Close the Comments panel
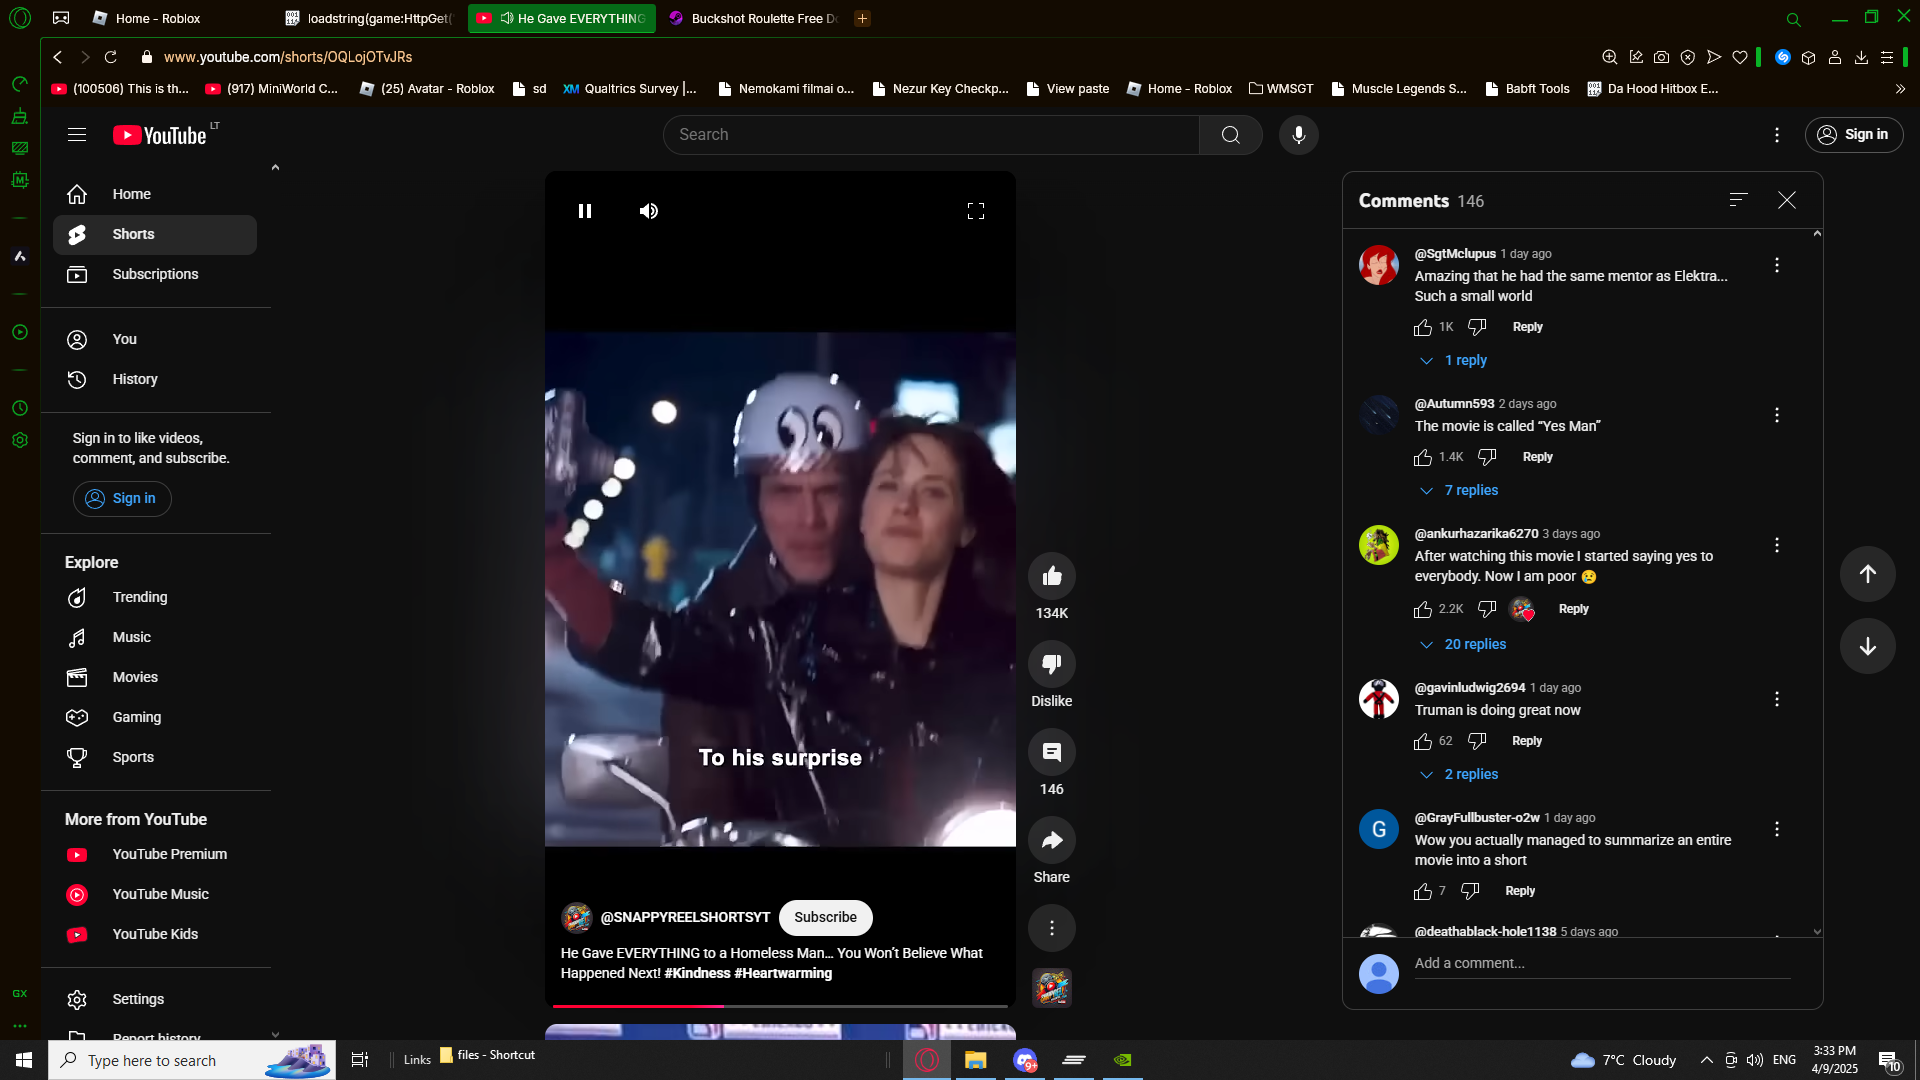The width and height of the screenshot is (1920, 1080). coord(1787,200)
